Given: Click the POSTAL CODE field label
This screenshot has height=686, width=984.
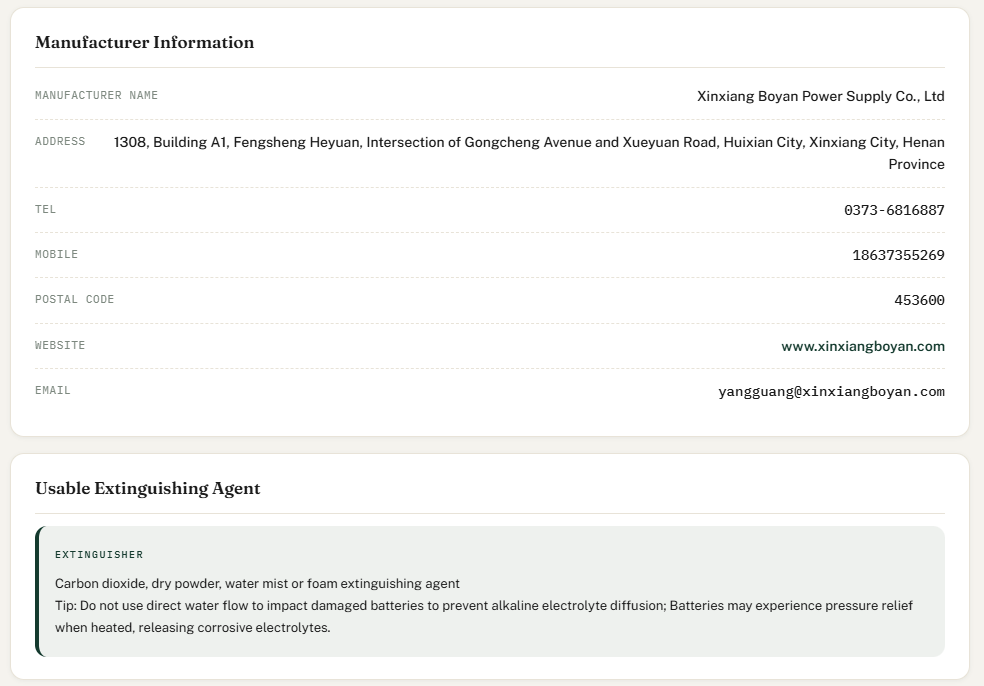Looking at the screenshot, I should tap(75, 300).
